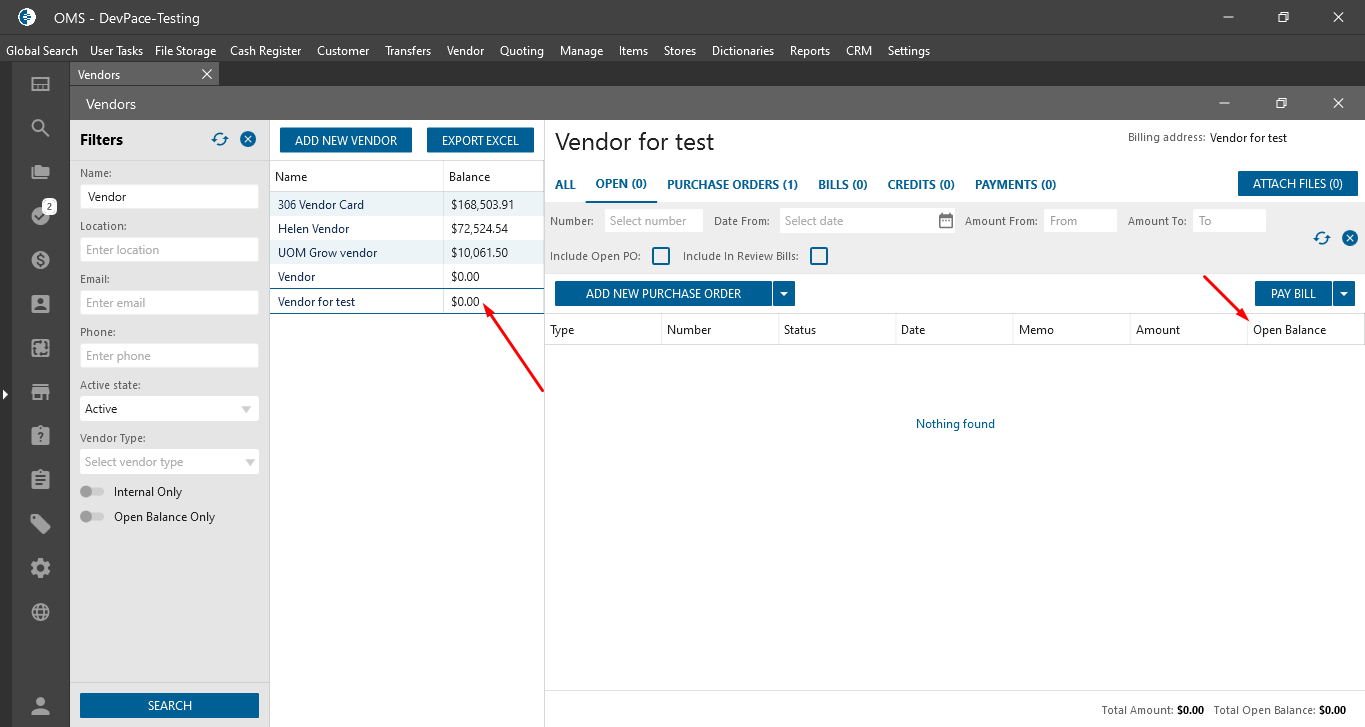Open the user profile icon at sidebar bottom
Screen dimensions: 1365x727
point(40,706)
